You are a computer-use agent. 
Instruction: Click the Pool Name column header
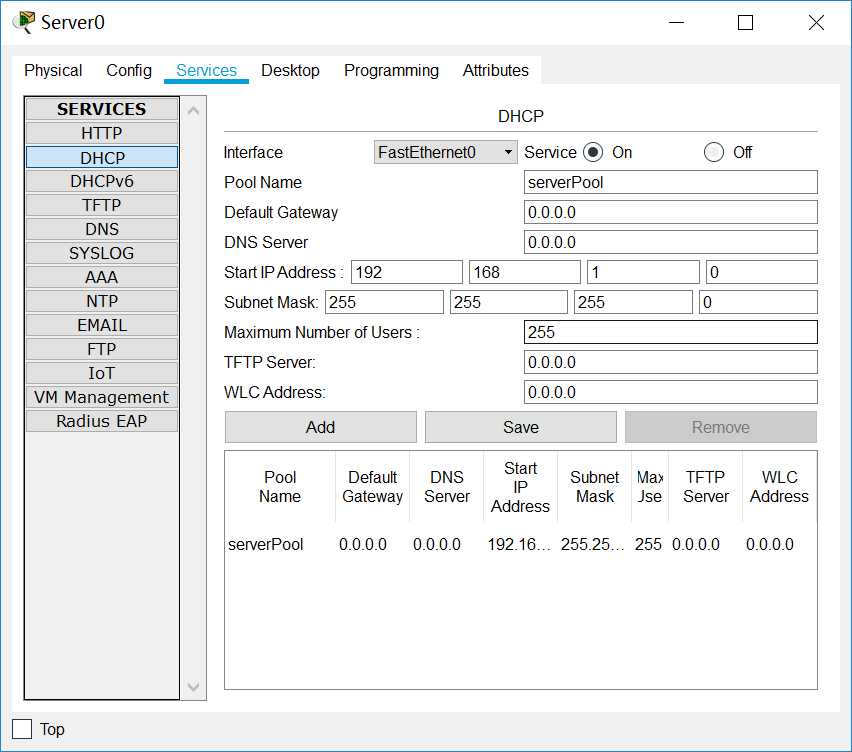(280, 487)
